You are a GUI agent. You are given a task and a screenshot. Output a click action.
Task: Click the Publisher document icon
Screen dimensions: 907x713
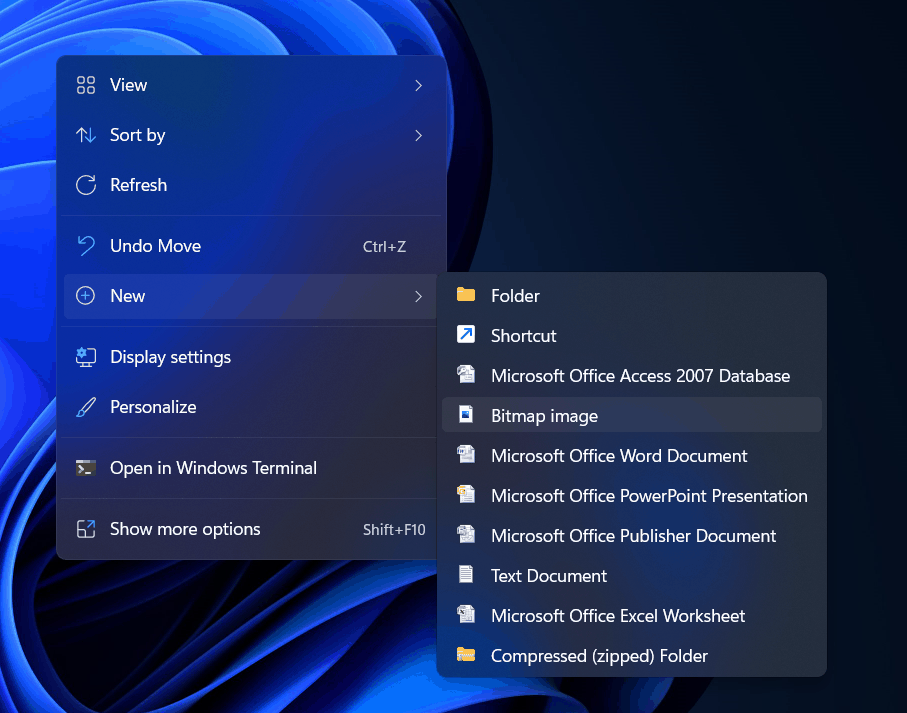466,535
